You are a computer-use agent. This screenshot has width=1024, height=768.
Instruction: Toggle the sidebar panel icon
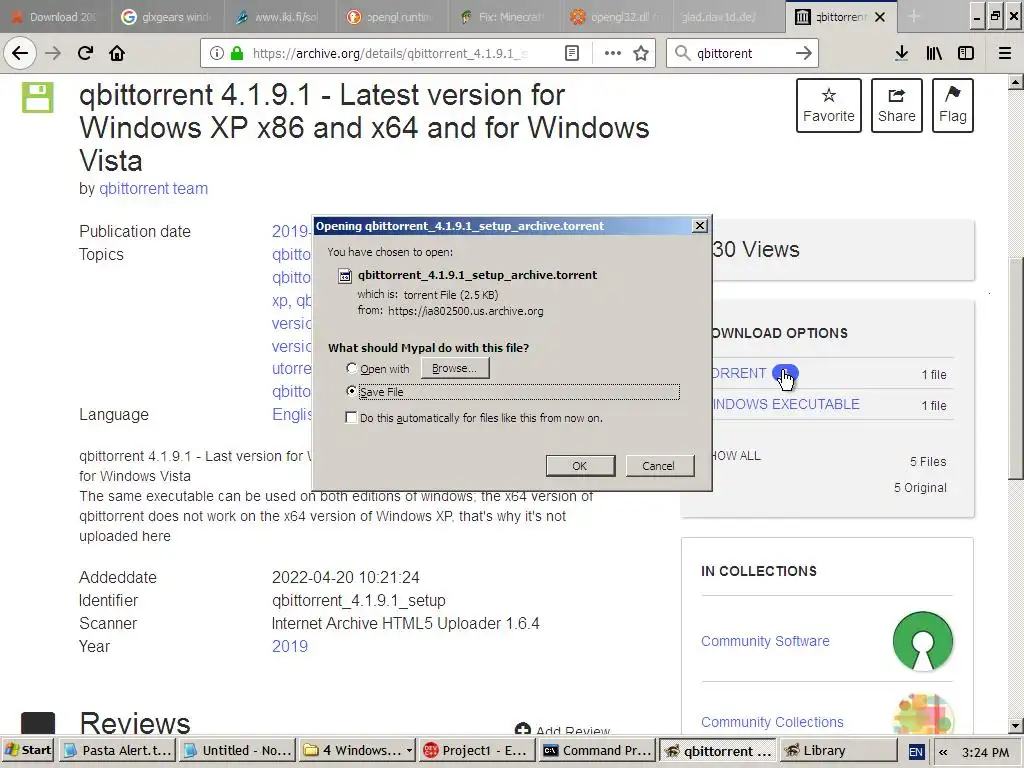[x=966, y=53]
